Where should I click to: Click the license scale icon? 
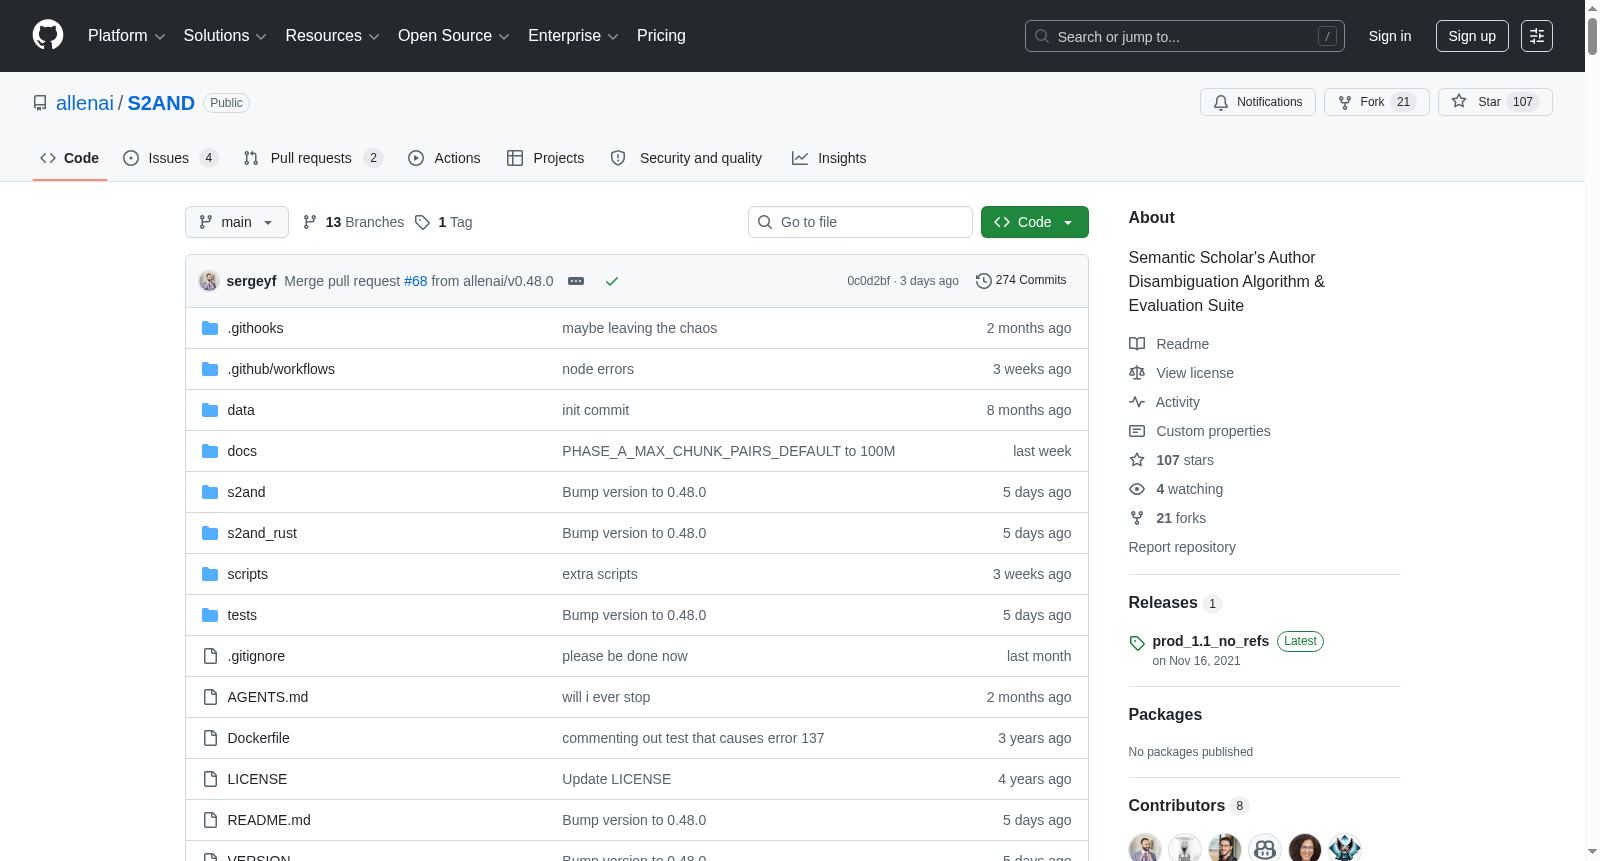[x=1137, y=373]
